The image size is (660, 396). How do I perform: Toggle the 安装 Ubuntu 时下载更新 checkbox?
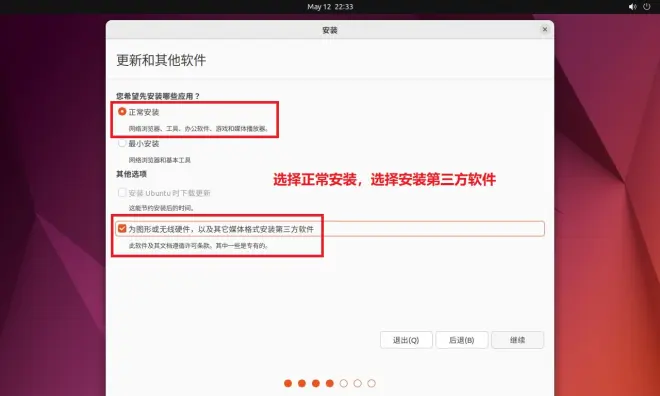pyautogui.click(x=122, y=193)
